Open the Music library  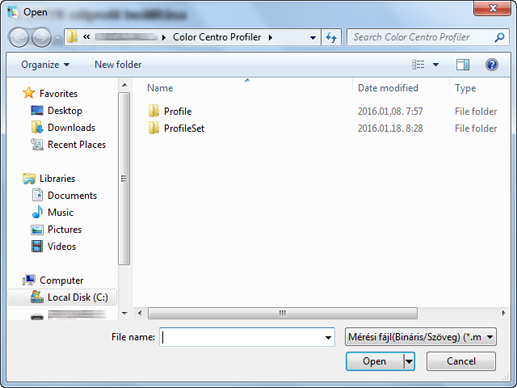(x=60, y=212)
